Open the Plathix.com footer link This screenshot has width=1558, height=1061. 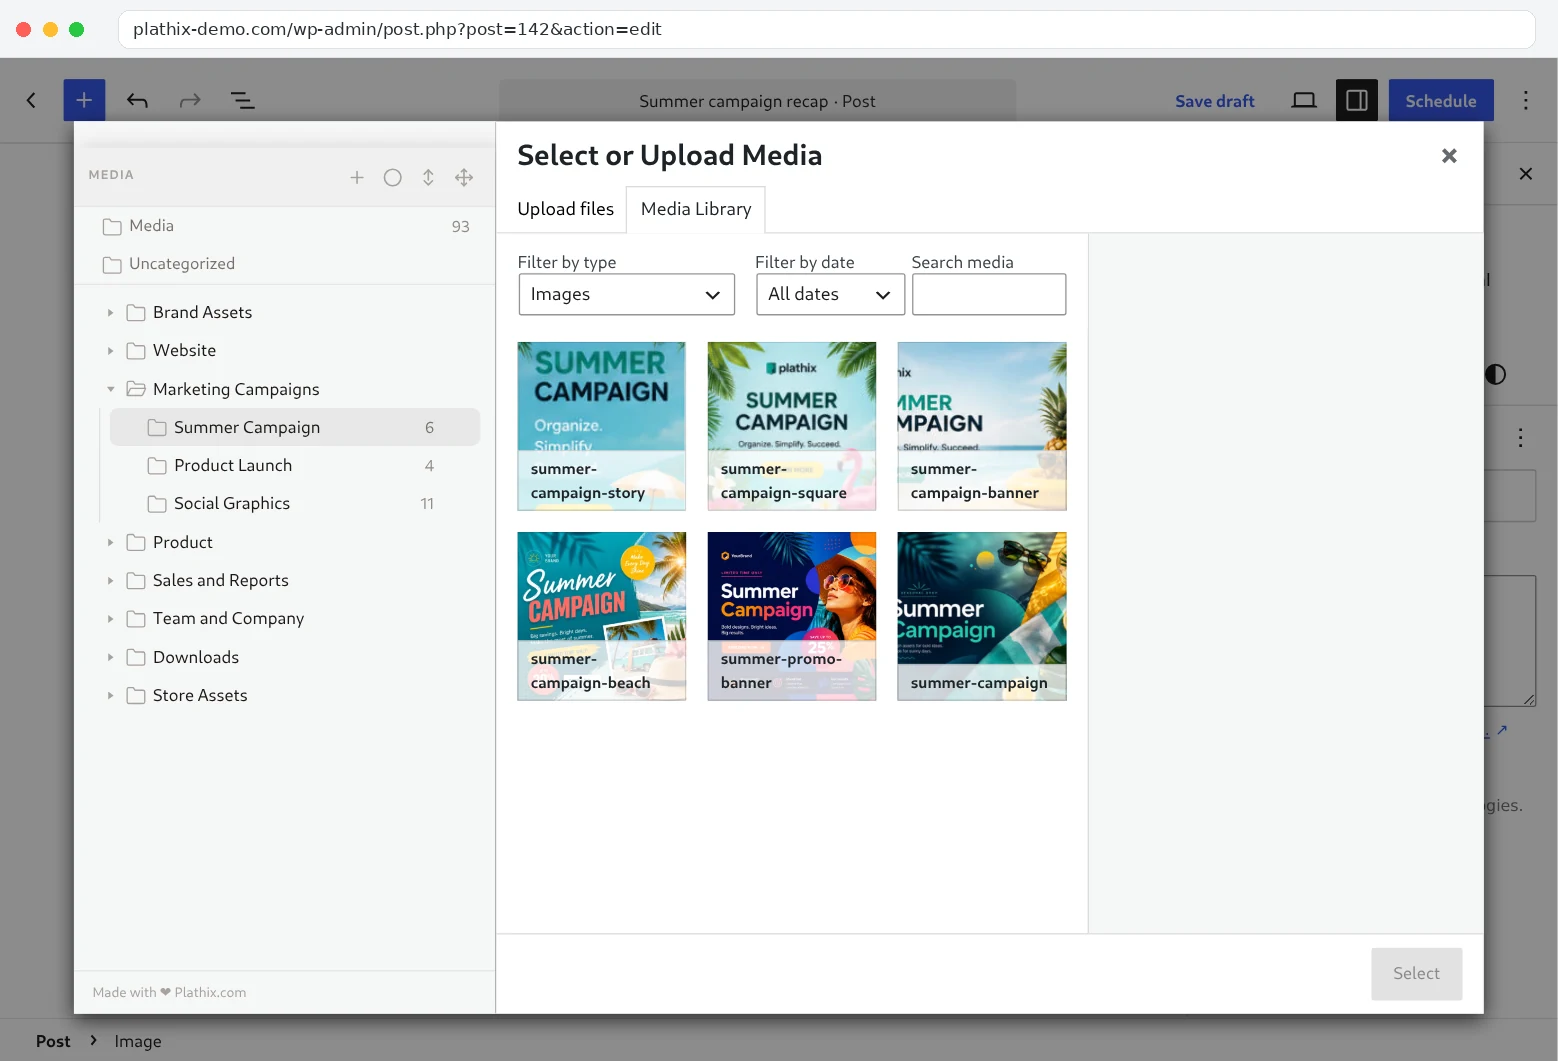point(210,992)
